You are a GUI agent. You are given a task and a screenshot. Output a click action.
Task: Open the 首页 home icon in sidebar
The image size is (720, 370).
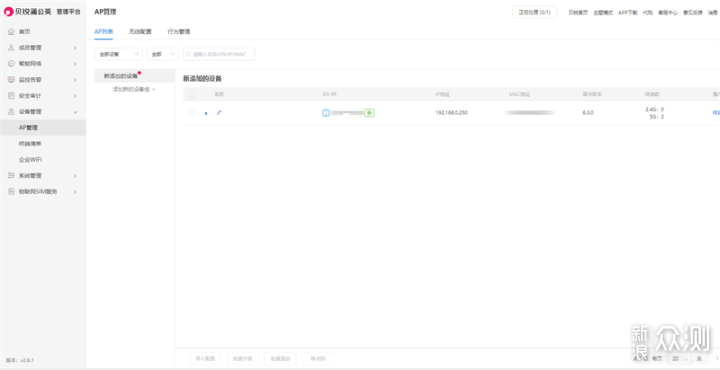11,32
